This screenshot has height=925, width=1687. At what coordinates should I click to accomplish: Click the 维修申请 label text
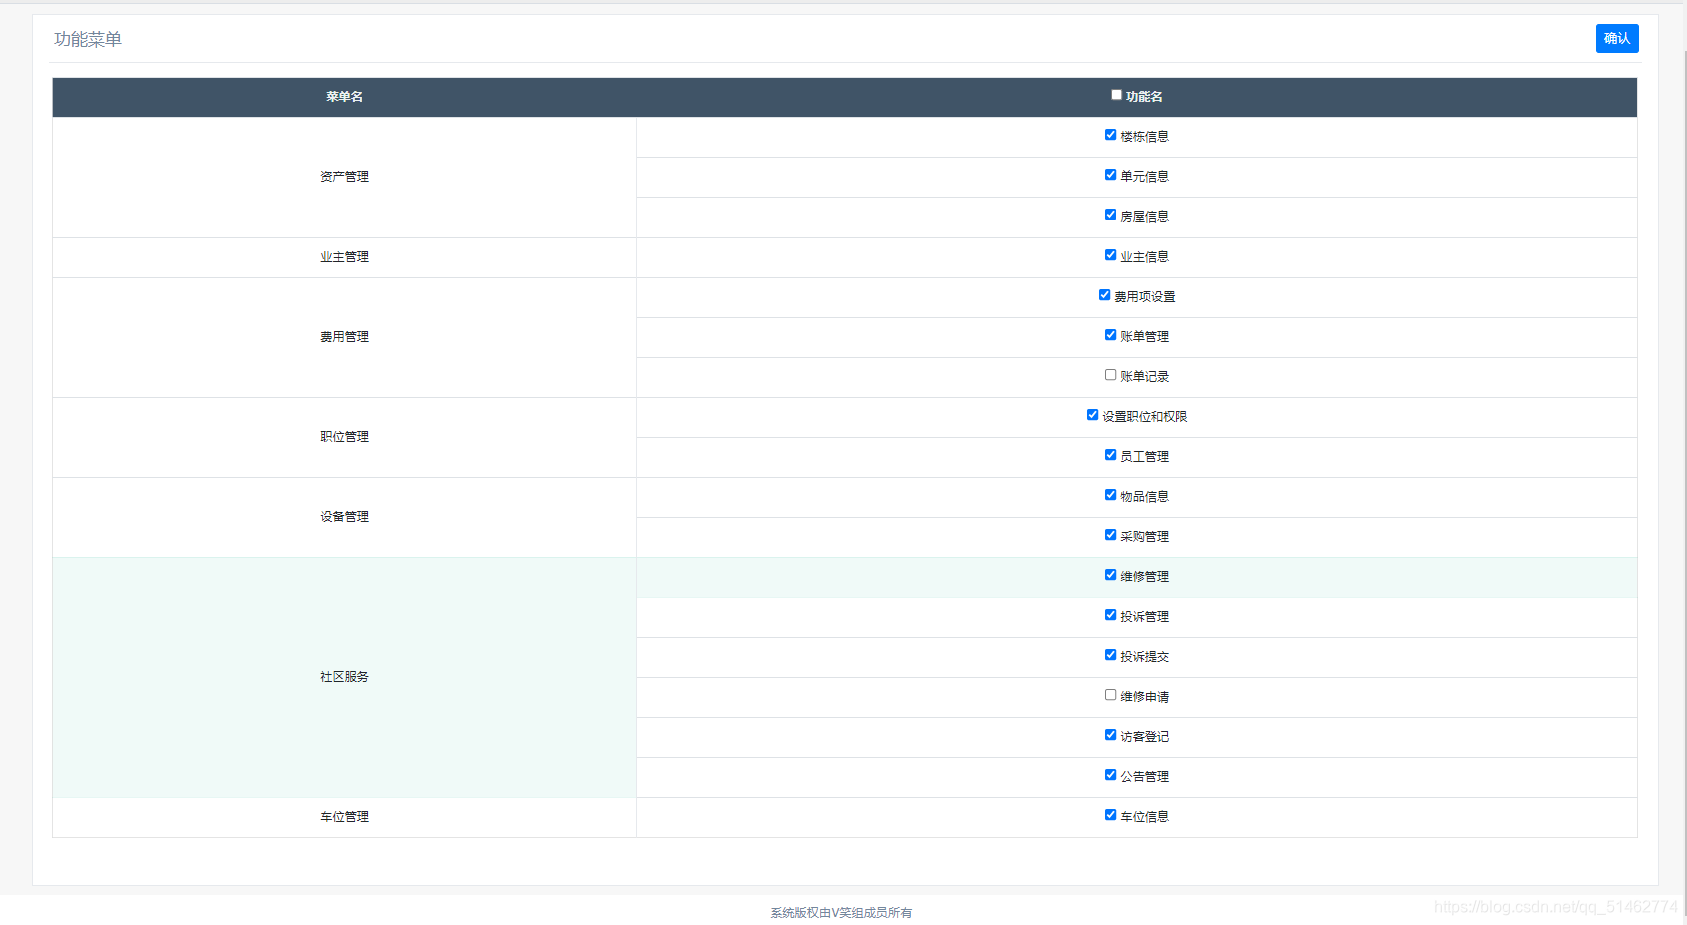(1144, 697)
